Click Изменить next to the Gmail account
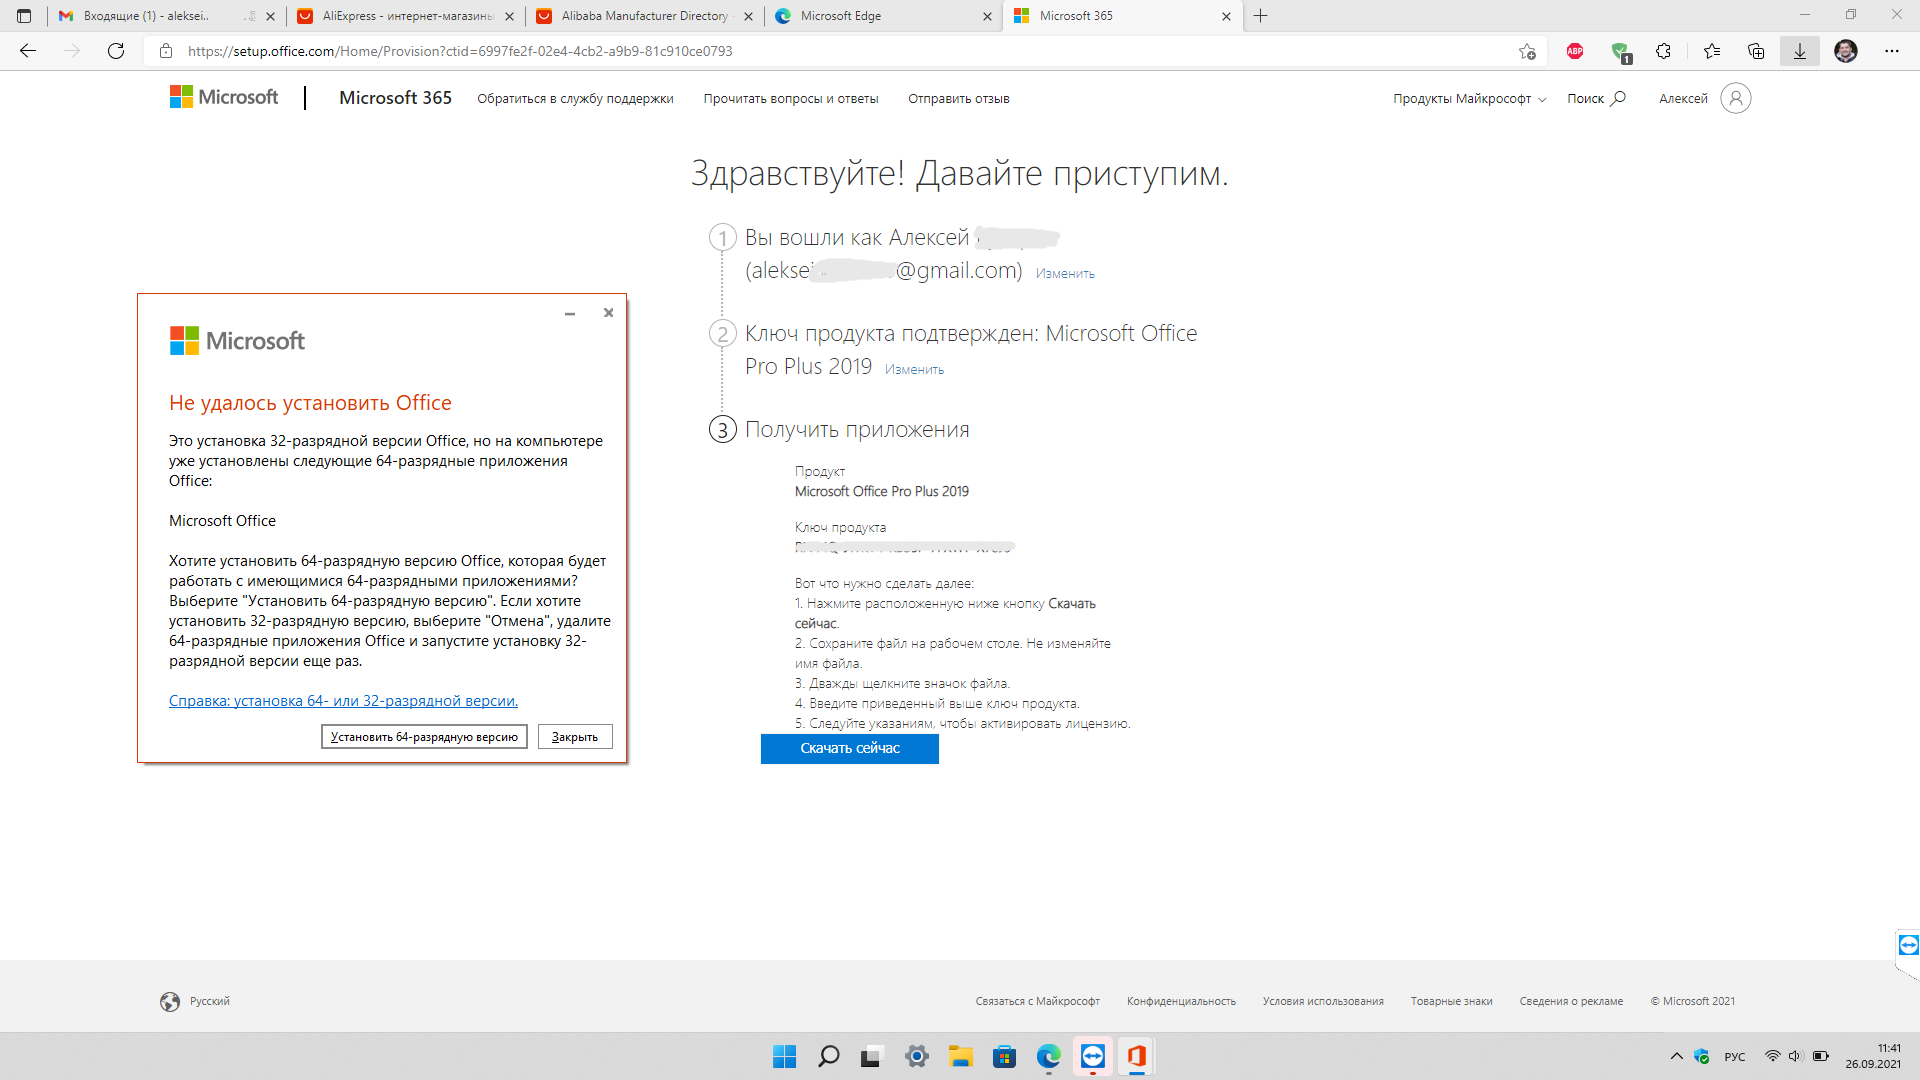This screenshot has width=1920, height=1080. tap(1065, 274)
